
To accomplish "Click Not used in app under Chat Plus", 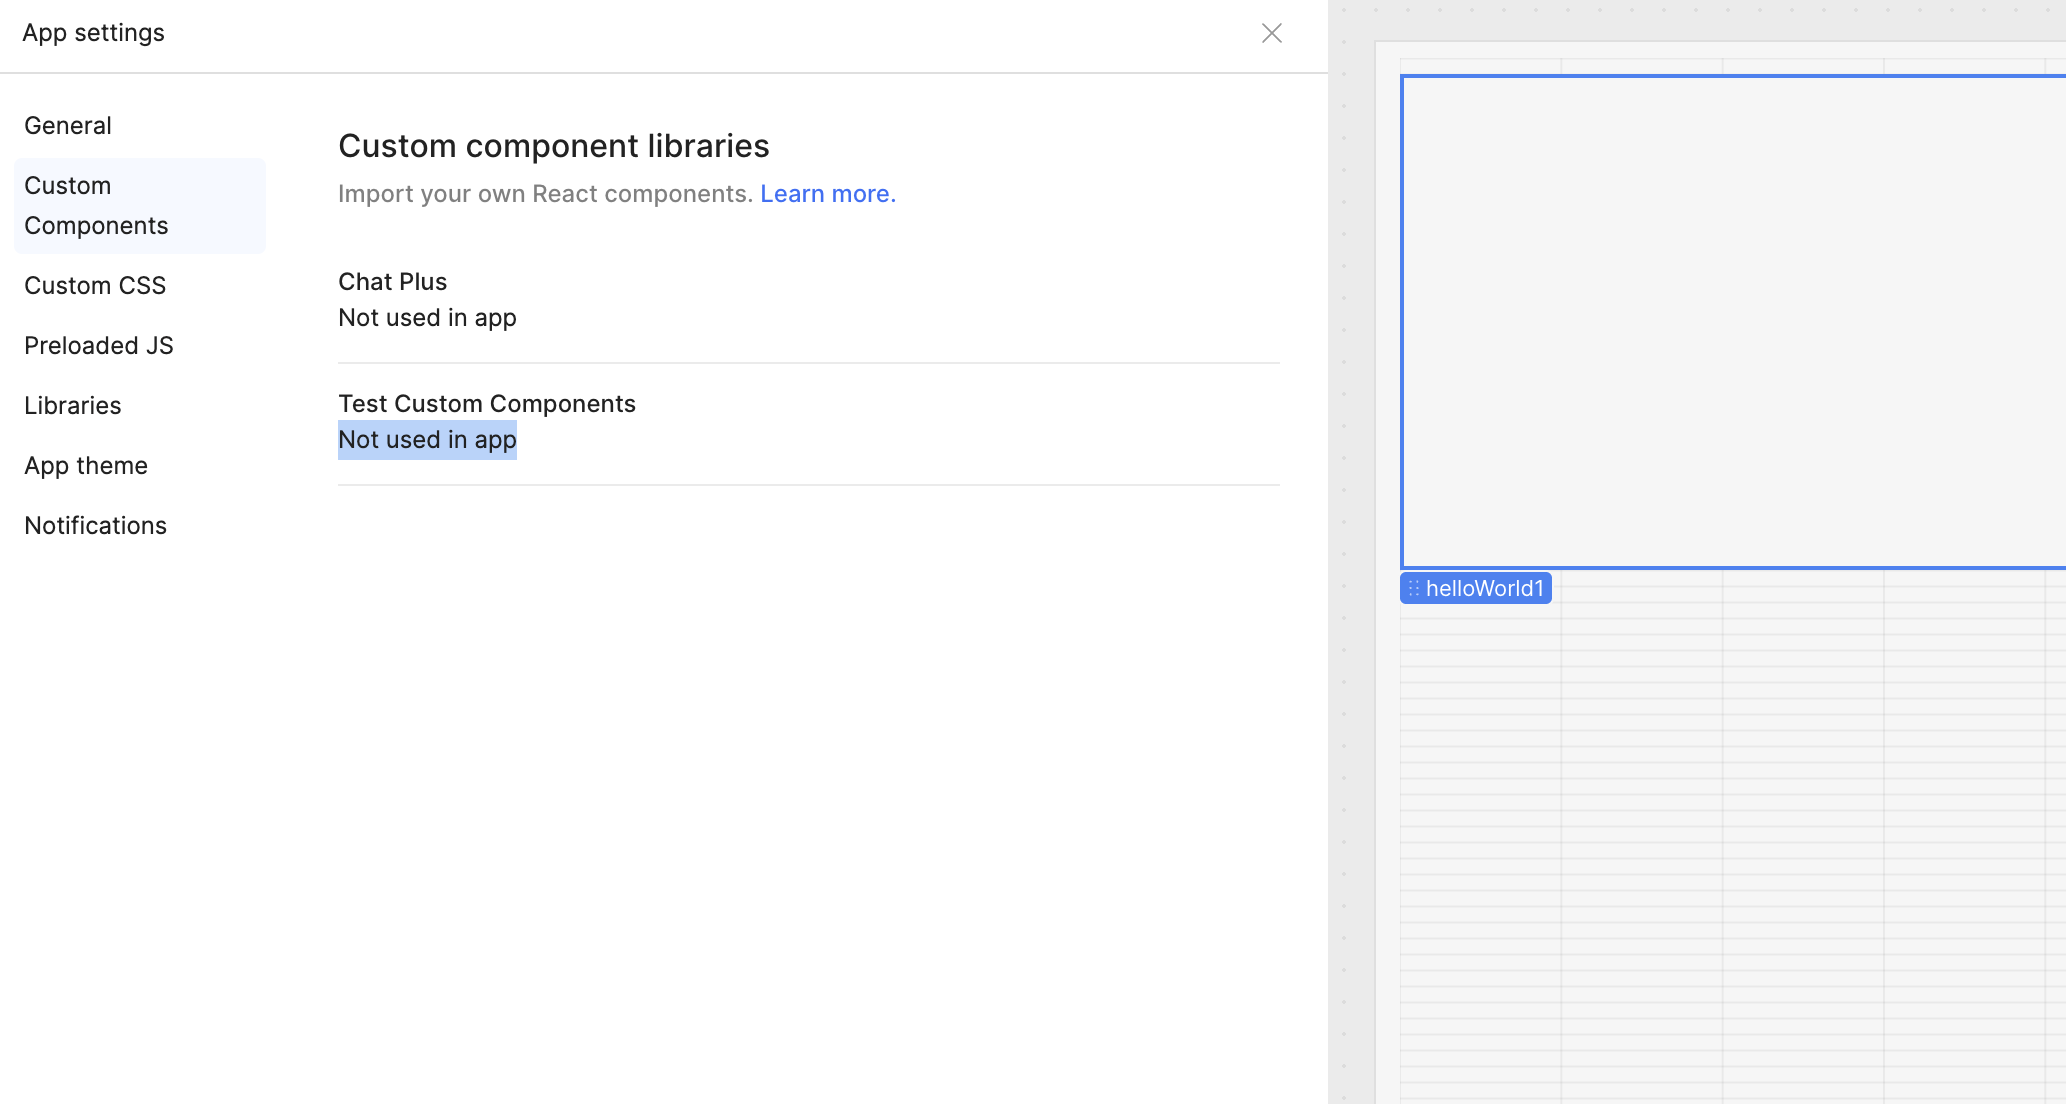I will pos(428,318).
